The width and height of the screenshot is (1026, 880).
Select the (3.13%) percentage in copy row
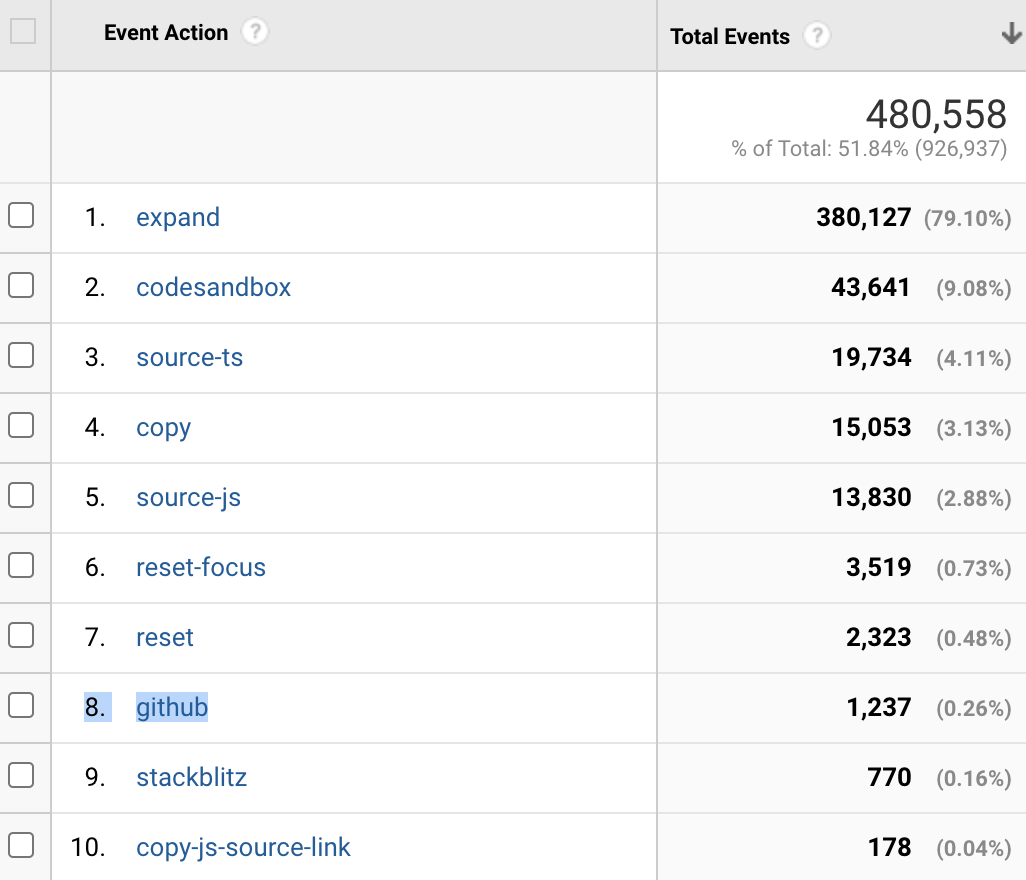click(974, 428)
